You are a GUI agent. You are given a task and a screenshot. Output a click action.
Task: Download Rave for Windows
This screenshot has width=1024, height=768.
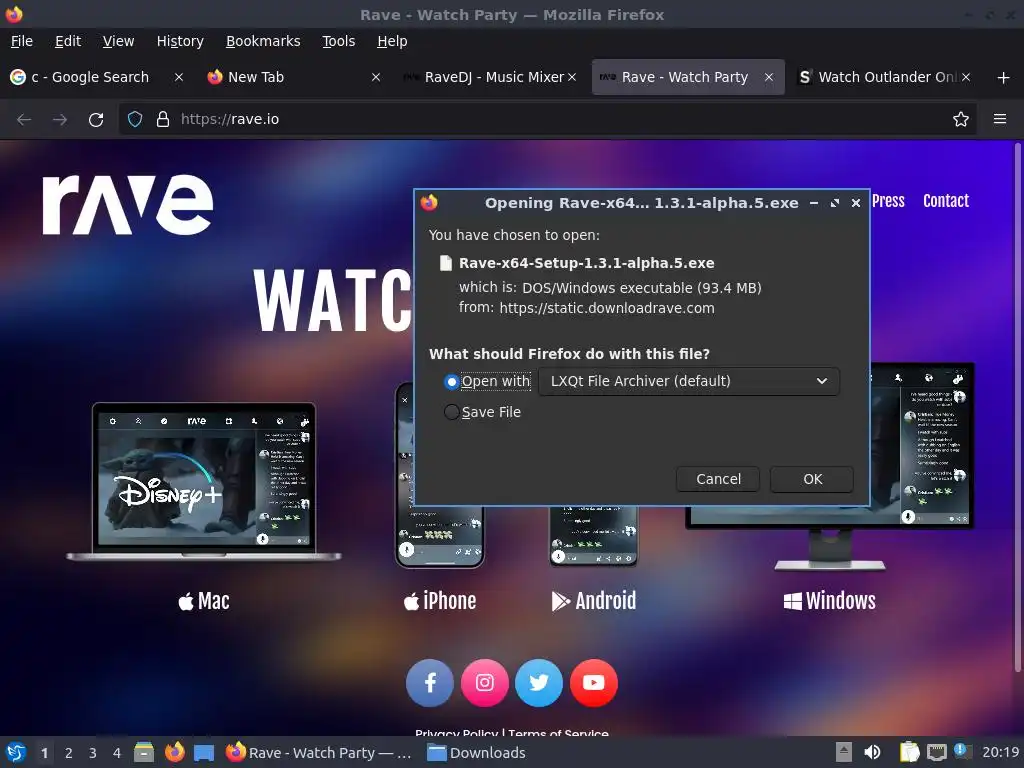[829, 601]
